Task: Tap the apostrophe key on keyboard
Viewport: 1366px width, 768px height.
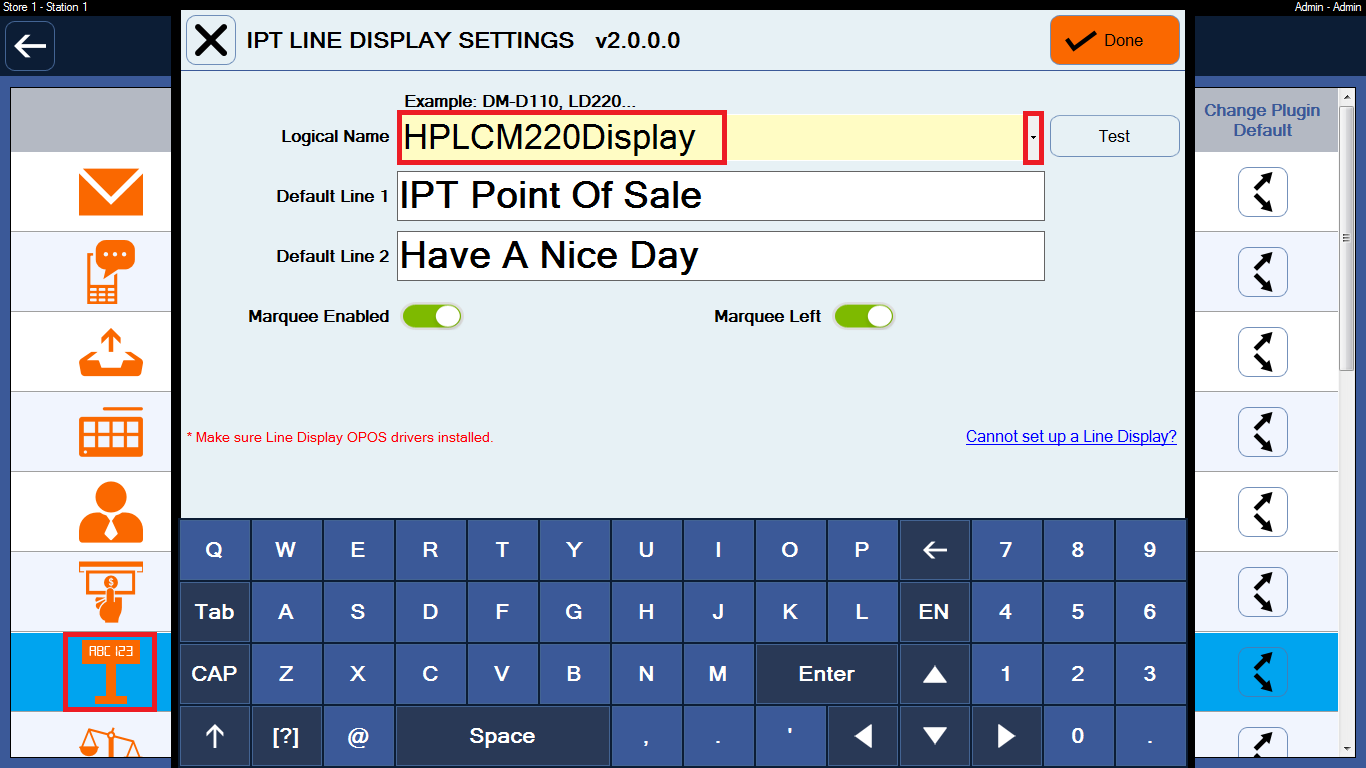Action: (790, 736)
